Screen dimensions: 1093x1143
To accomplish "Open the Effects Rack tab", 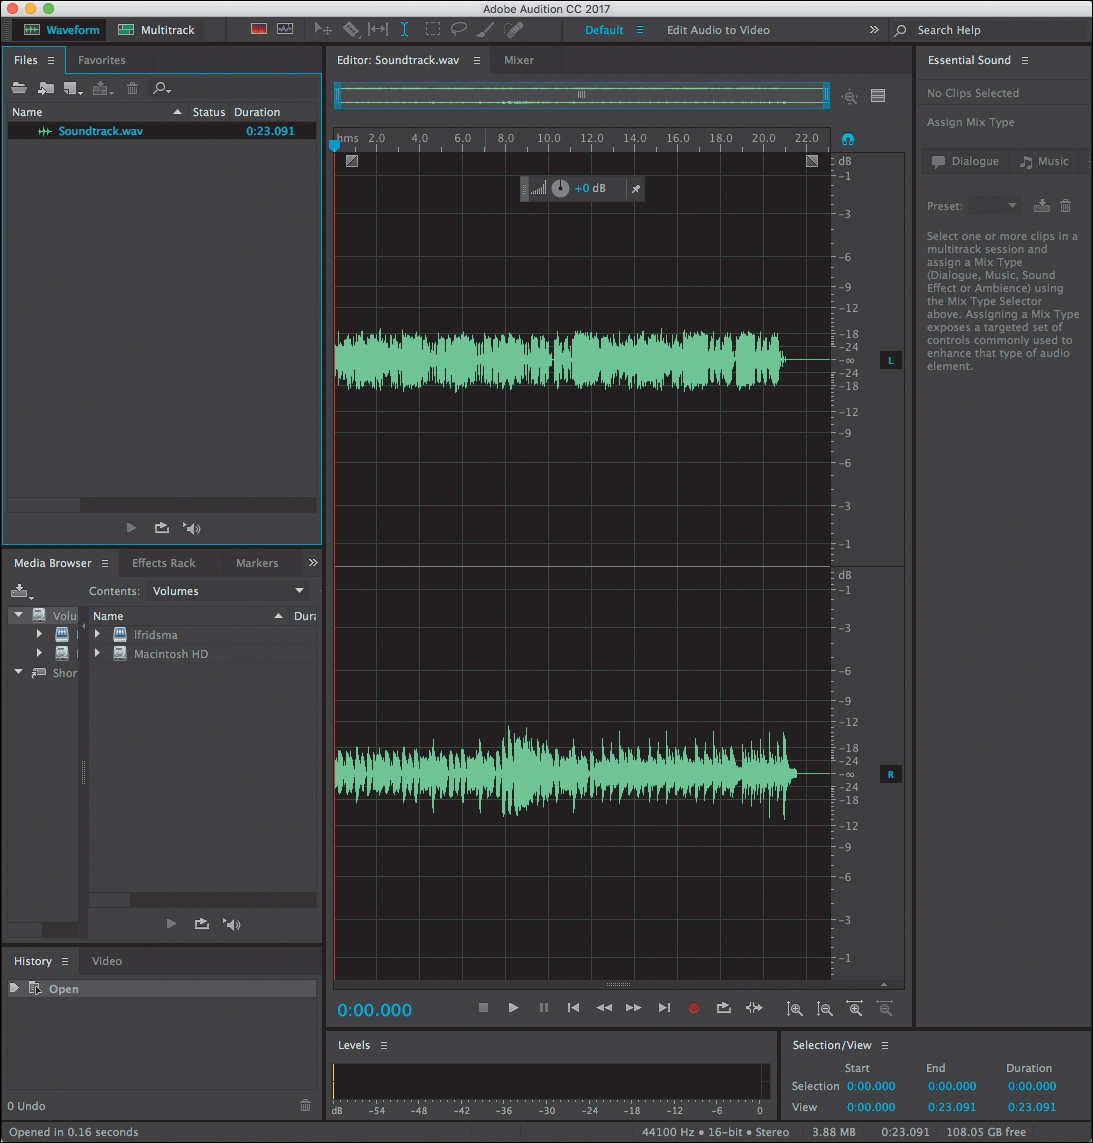I will [x=163, y=563].
